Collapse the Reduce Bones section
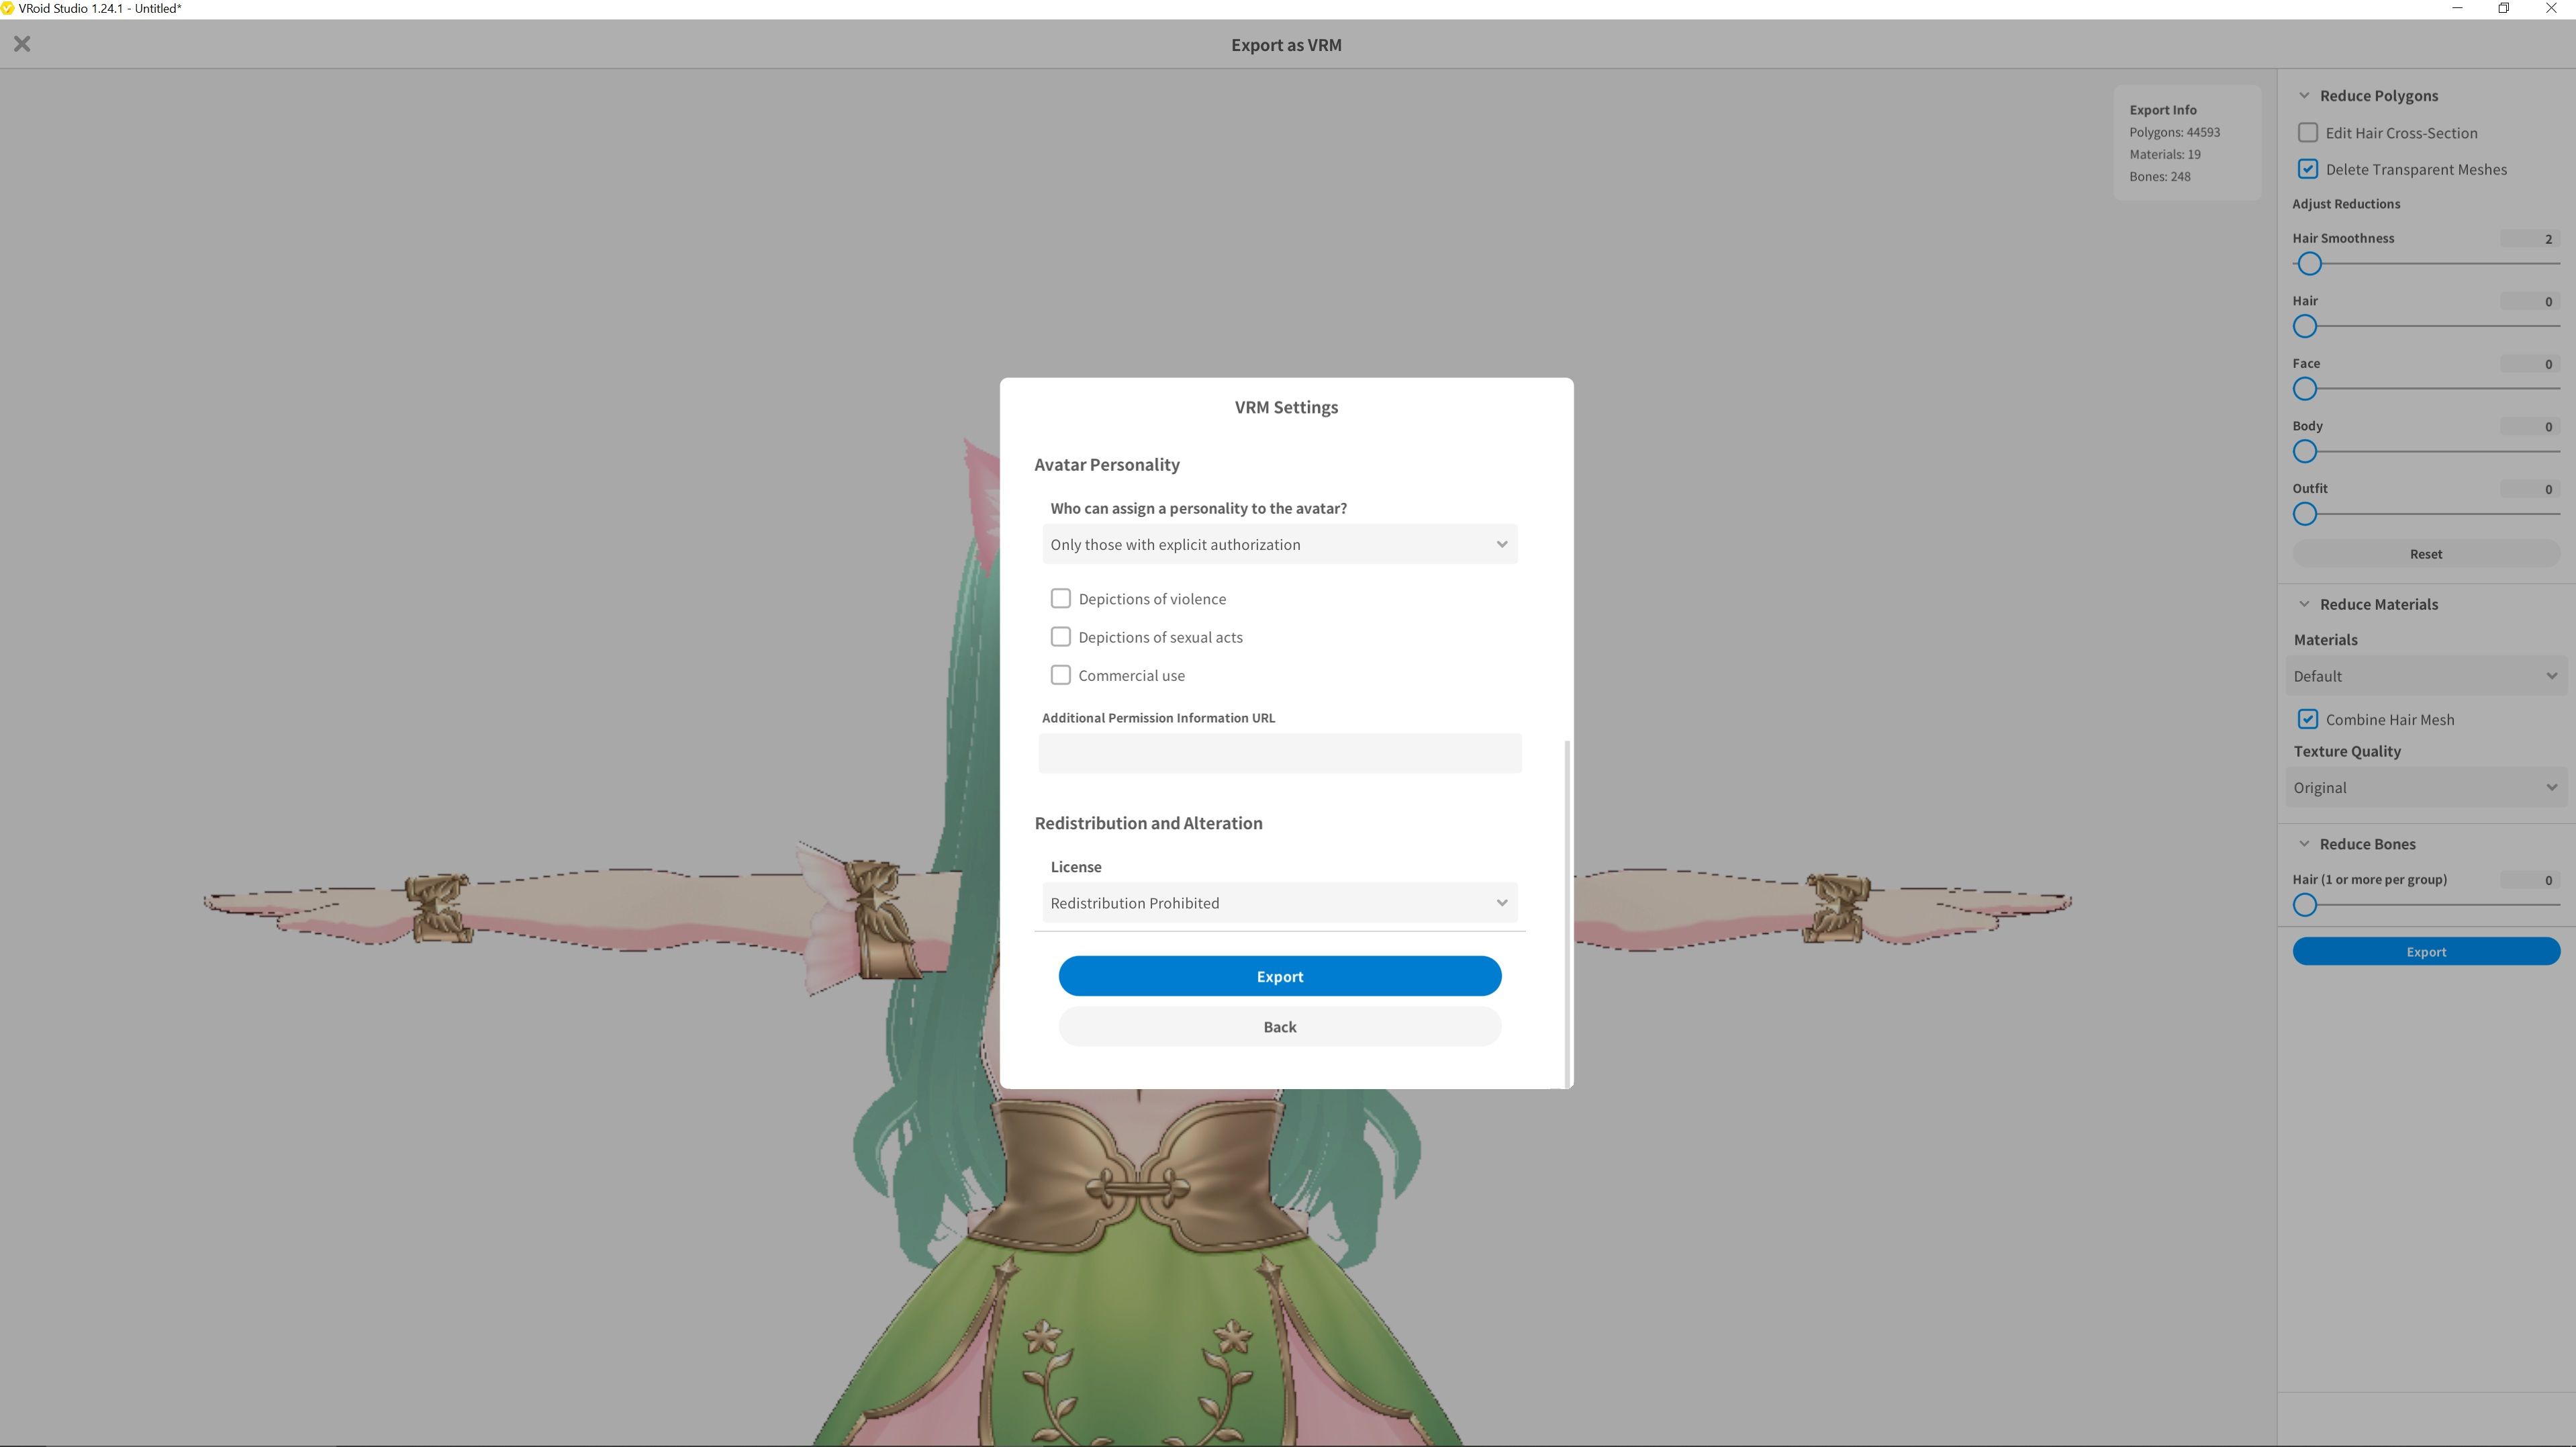 click(x=2305, y=843)
